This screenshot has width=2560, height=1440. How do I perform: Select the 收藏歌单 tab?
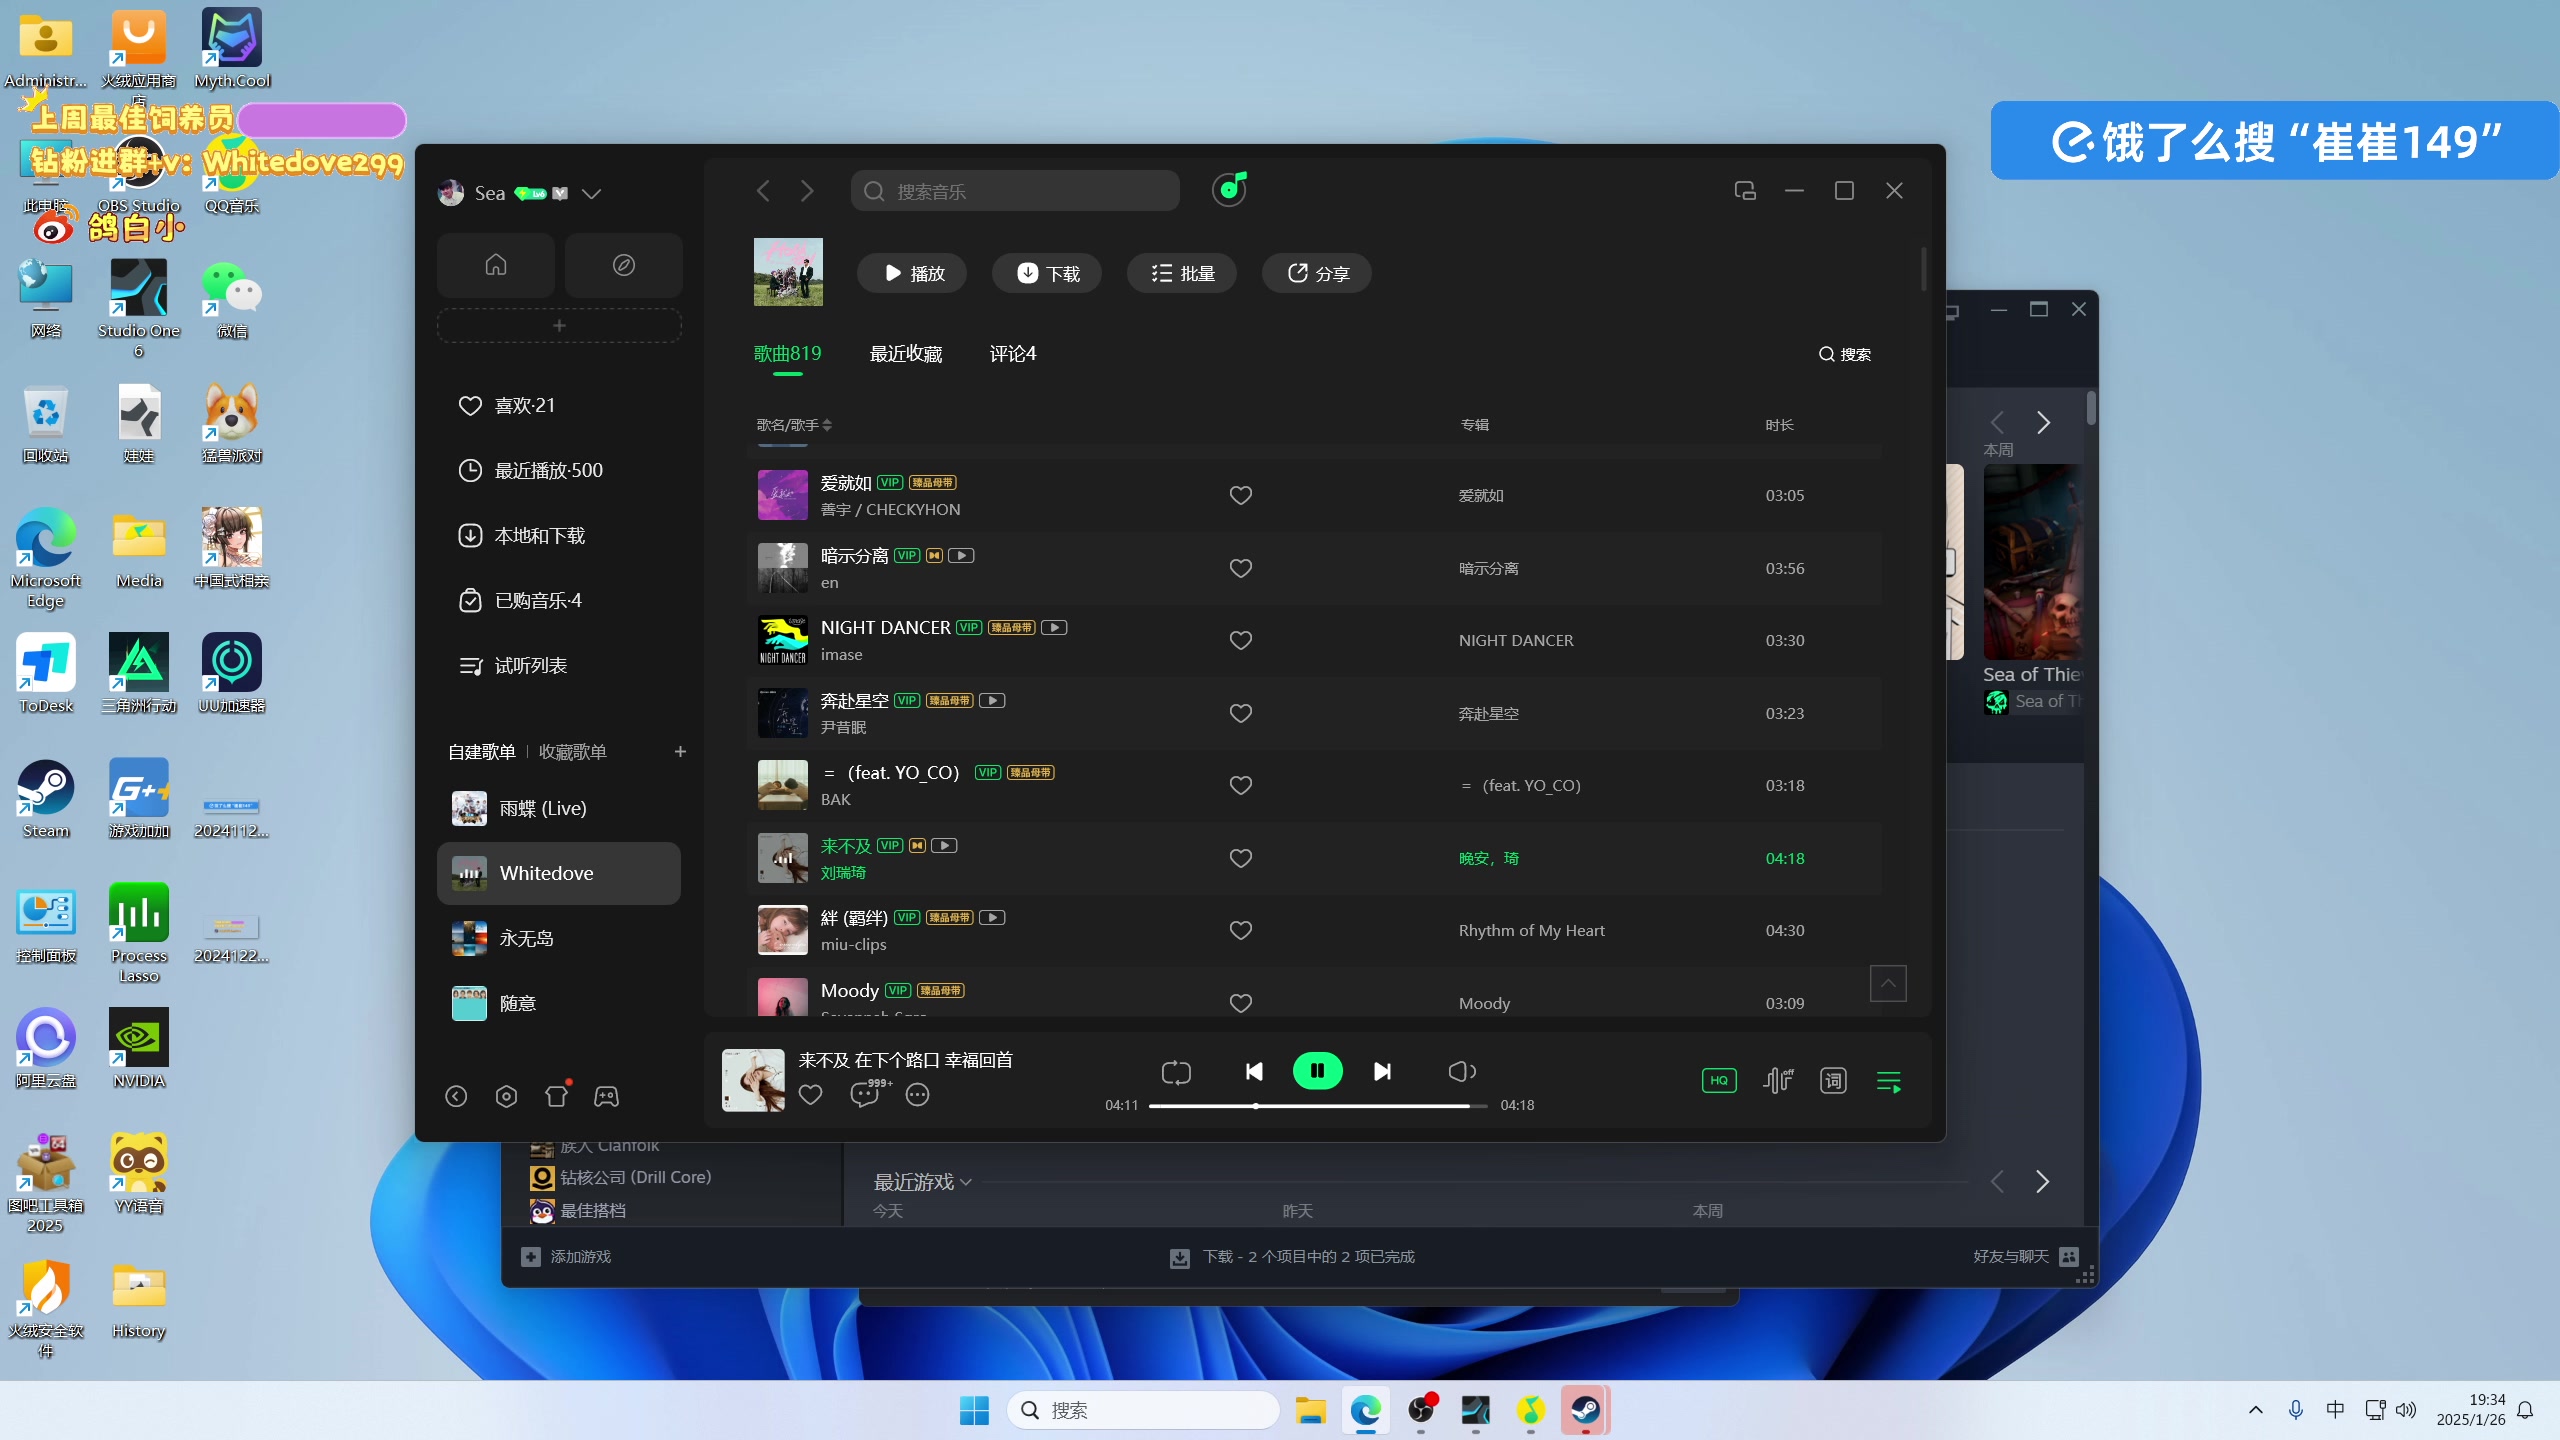(573, 752)
